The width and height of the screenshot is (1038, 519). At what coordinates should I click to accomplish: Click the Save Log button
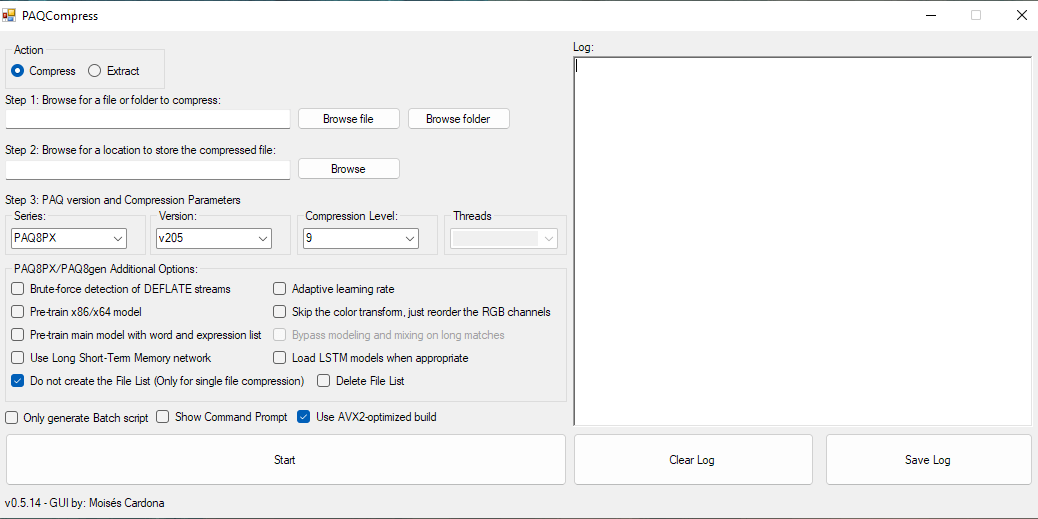click(928, 459)
